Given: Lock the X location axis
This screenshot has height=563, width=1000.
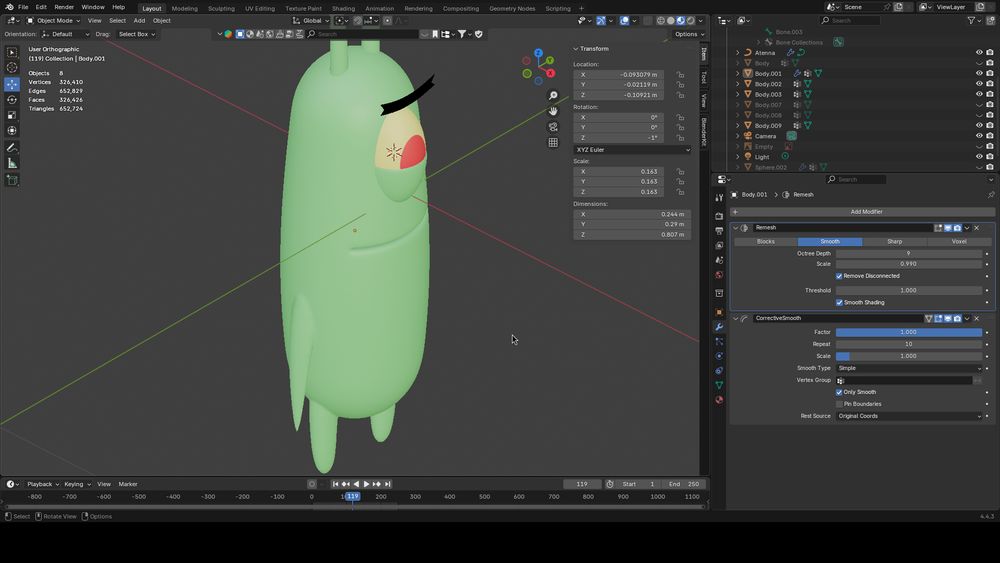Looking at the screenshot, I should click(x=680, y=75).
